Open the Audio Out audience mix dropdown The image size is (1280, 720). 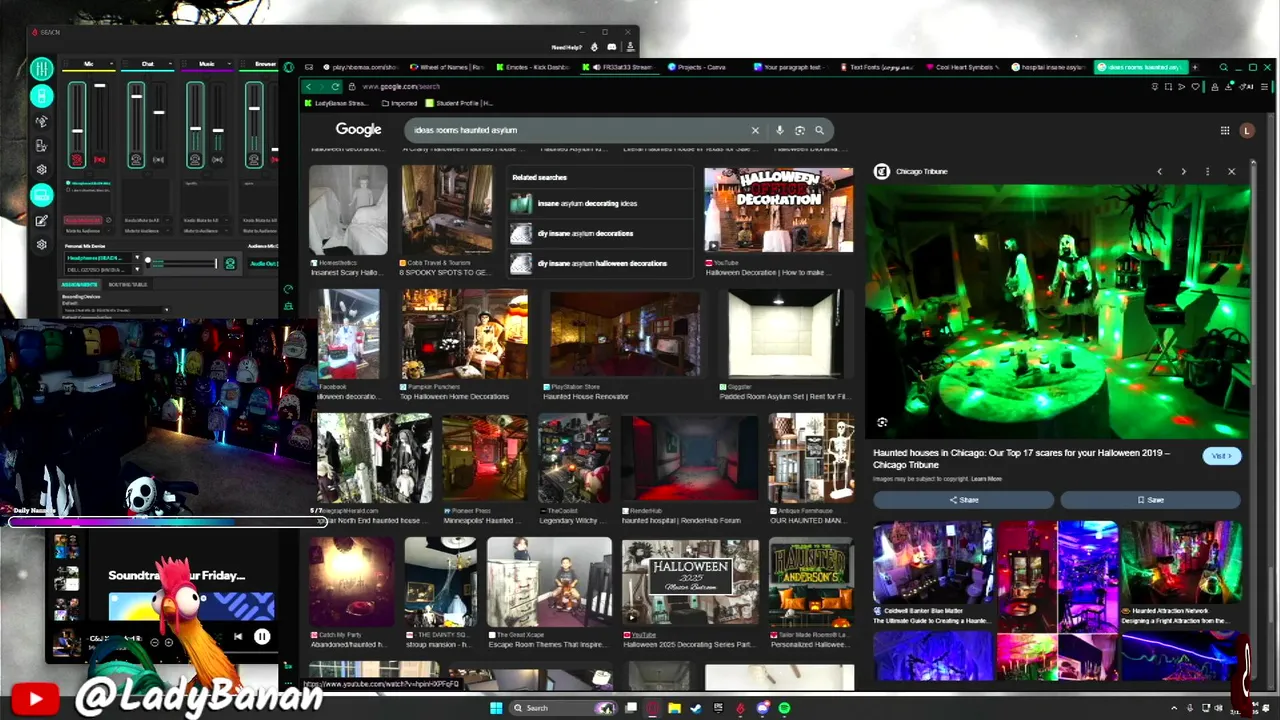(263, 263)
